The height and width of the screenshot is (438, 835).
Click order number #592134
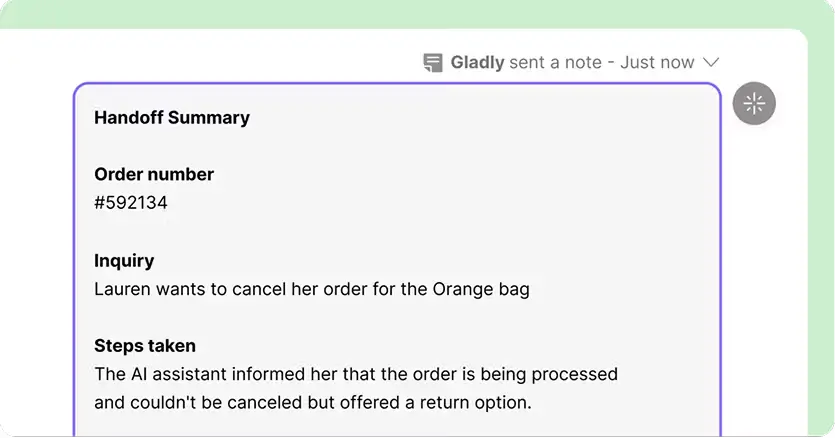(131, 202)
